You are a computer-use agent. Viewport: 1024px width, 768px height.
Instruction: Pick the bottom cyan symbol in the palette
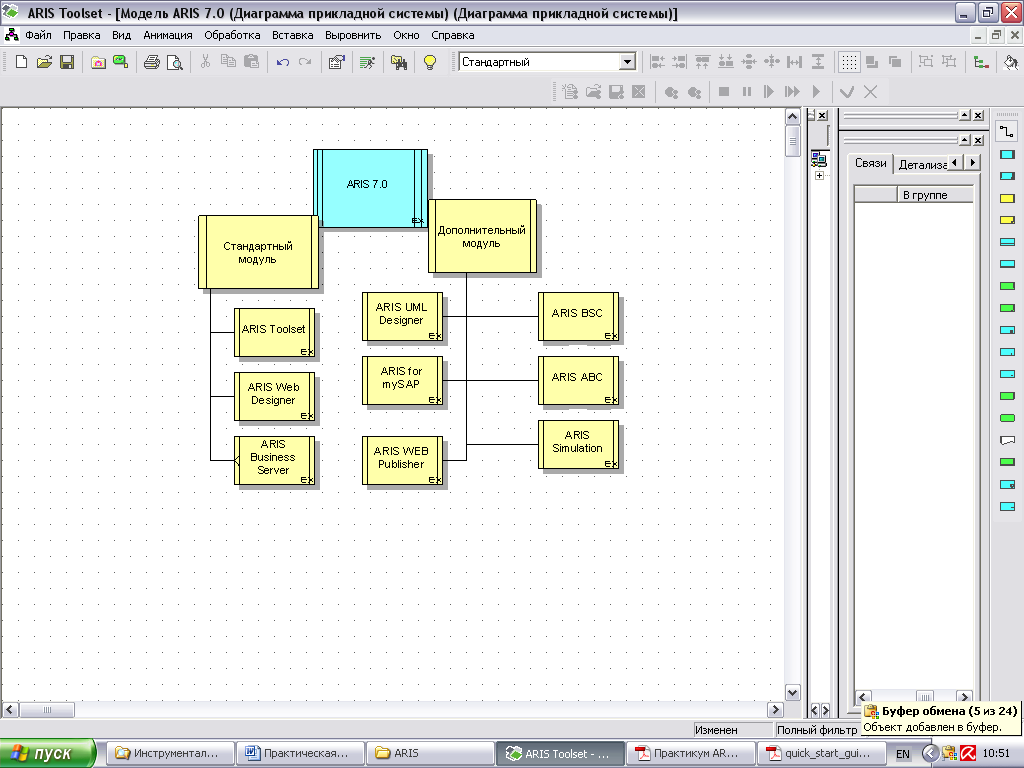click(1007, 506)
